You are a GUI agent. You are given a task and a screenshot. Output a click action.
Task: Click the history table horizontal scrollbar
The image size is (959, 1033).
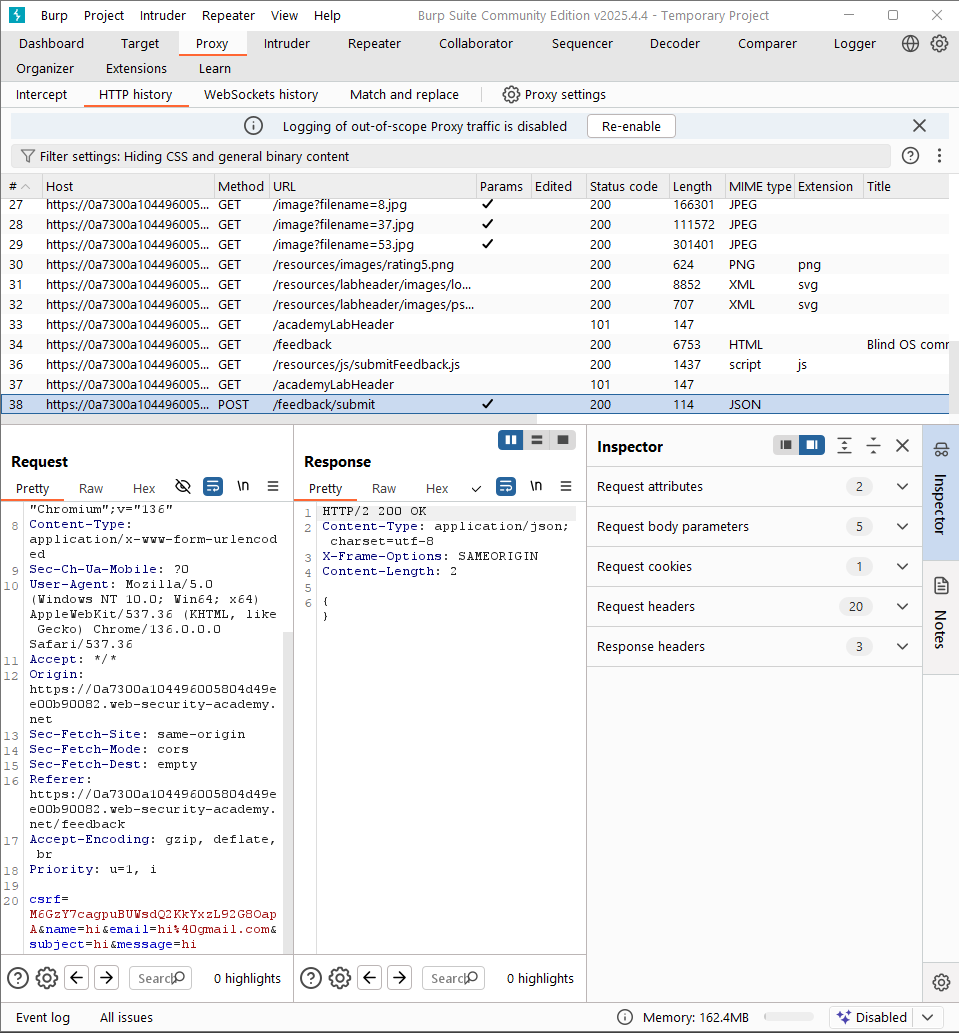pos(269,419)
